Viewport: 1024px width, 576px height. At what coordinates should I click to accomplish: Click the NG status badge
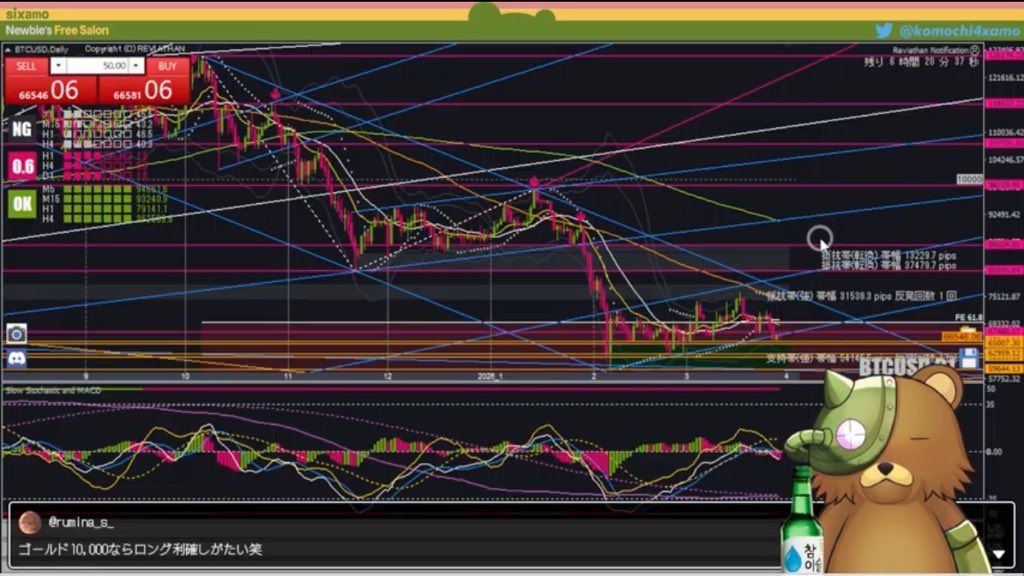click(22, 129)
